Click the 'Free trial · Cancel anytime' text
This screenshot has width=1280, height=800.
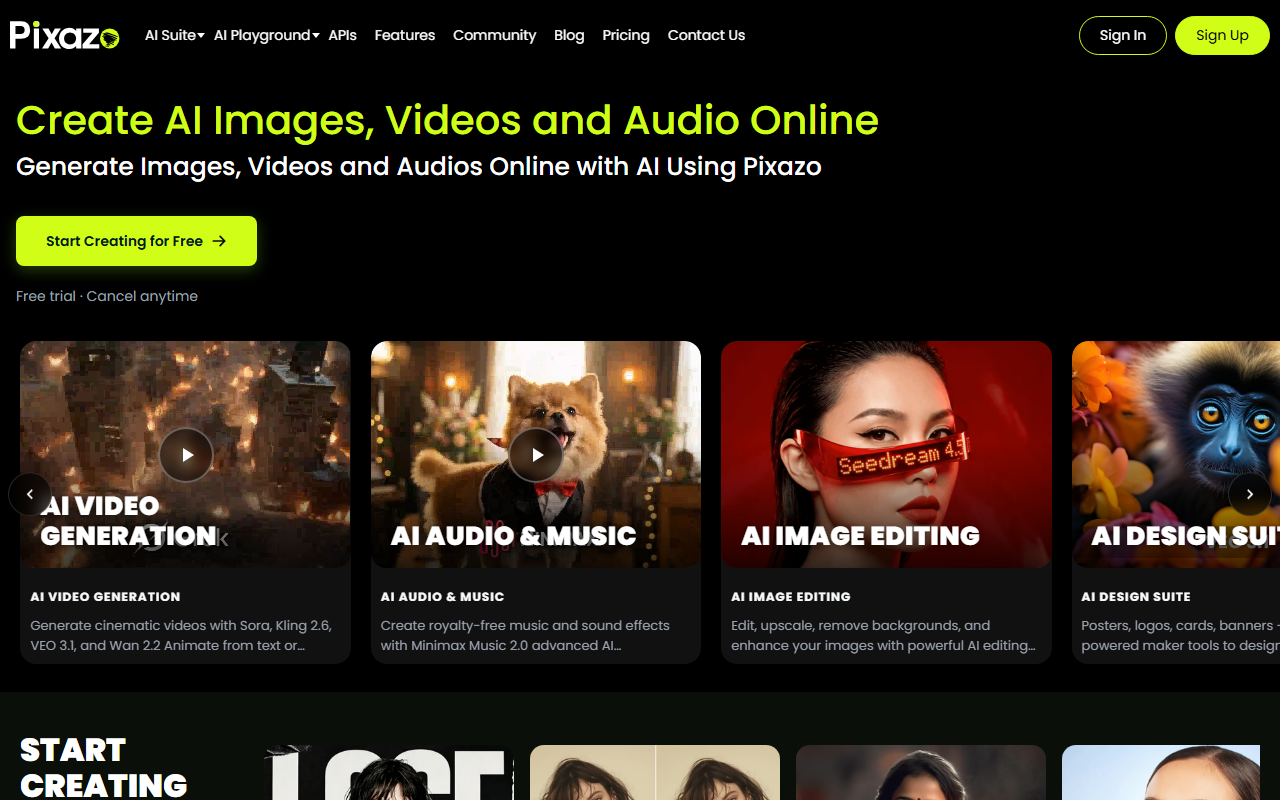[x=107, y=296]
